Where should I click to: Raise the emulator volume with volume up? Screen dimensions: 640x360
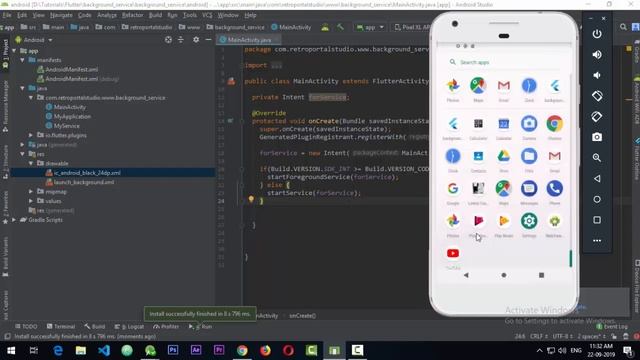coord(597,55)
